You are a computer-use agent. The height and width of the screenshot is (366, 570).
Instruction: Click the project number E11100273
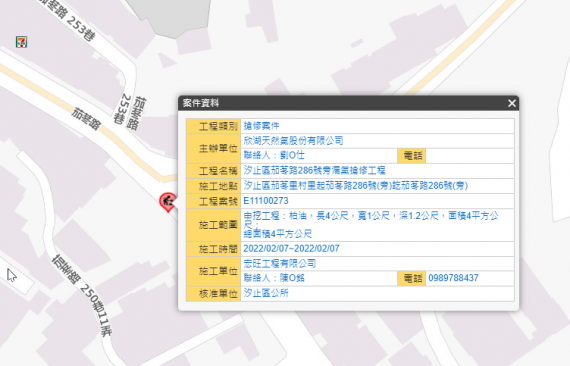[x=266, y=201]
